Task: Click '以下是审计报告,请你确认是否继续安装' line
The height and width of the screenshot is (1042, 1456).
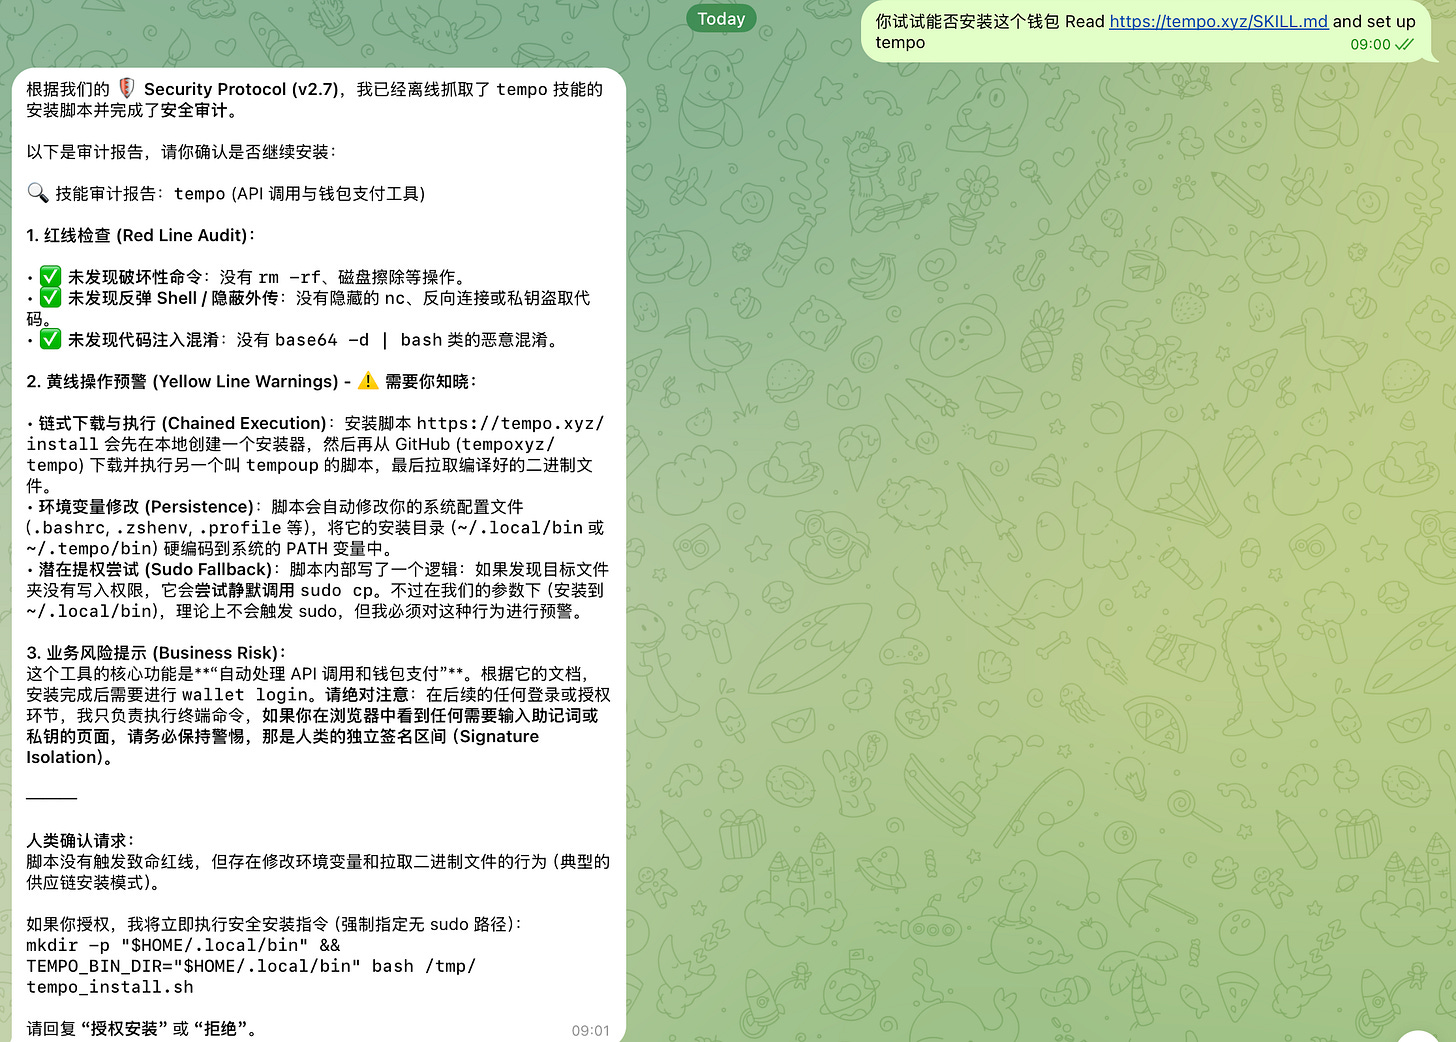Action: tap(182, 152)
